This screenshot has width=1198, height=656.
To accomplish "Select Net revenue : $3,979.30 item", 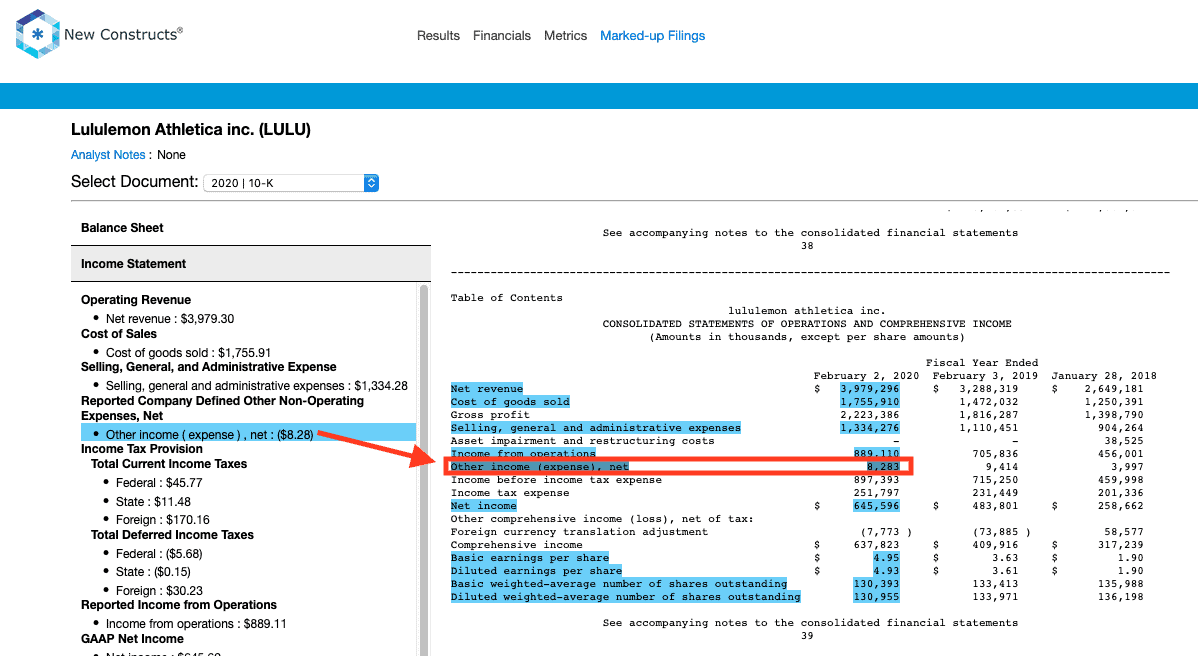I will click(x=170, y=319).
